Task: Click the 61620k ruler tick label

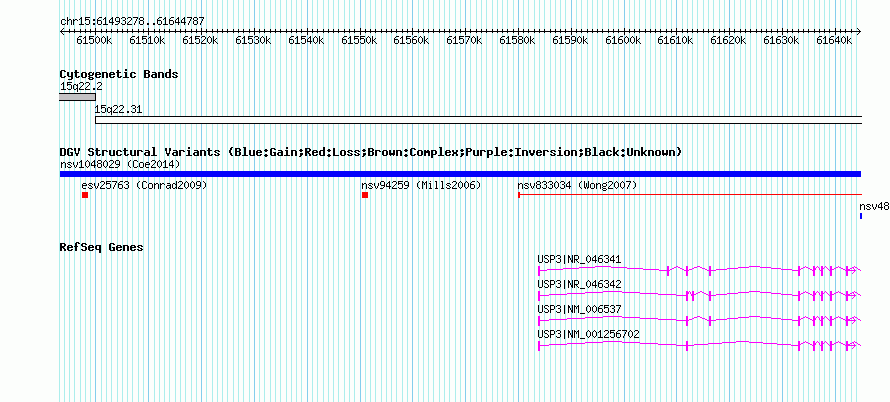Action: point(728,40)
